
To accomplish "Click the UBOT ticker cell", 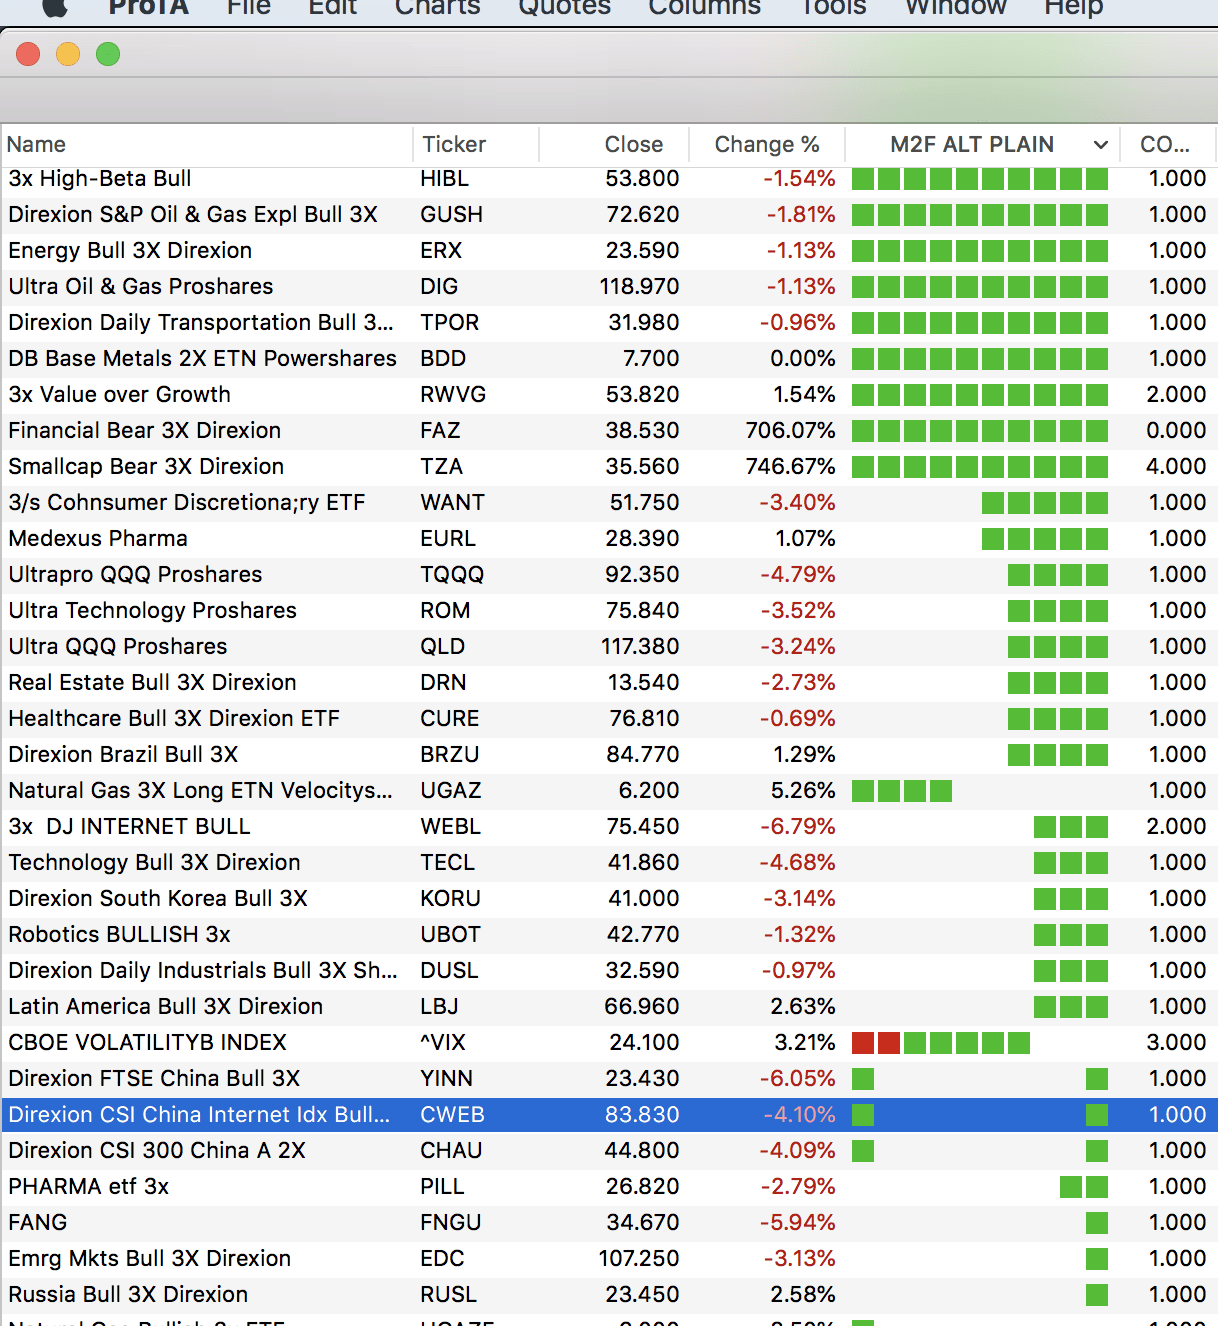I will (x=450, y=934).
